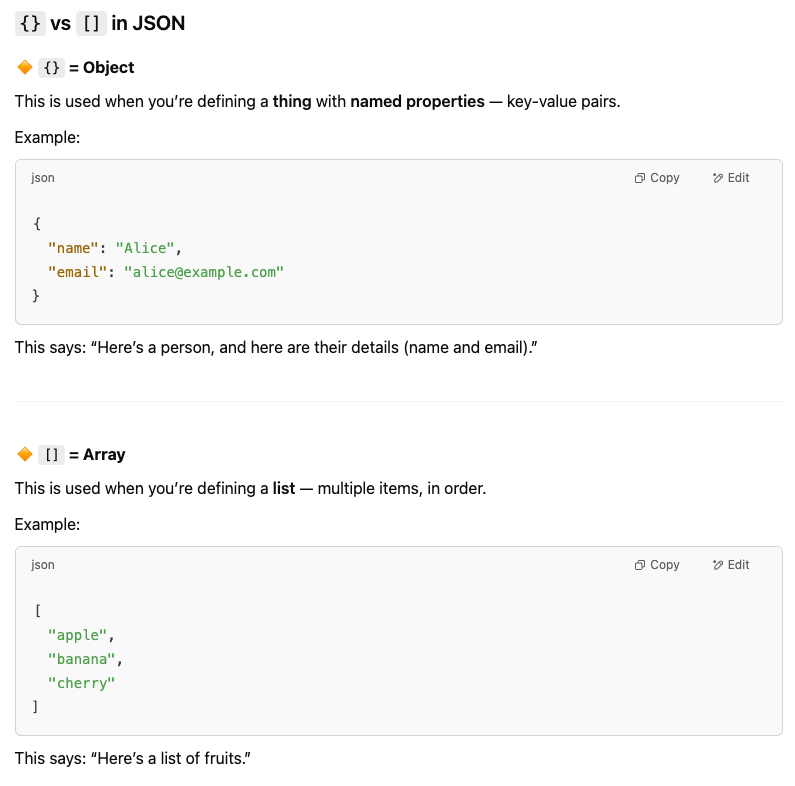Click the Copy icon on the array example

pos(640,565)
